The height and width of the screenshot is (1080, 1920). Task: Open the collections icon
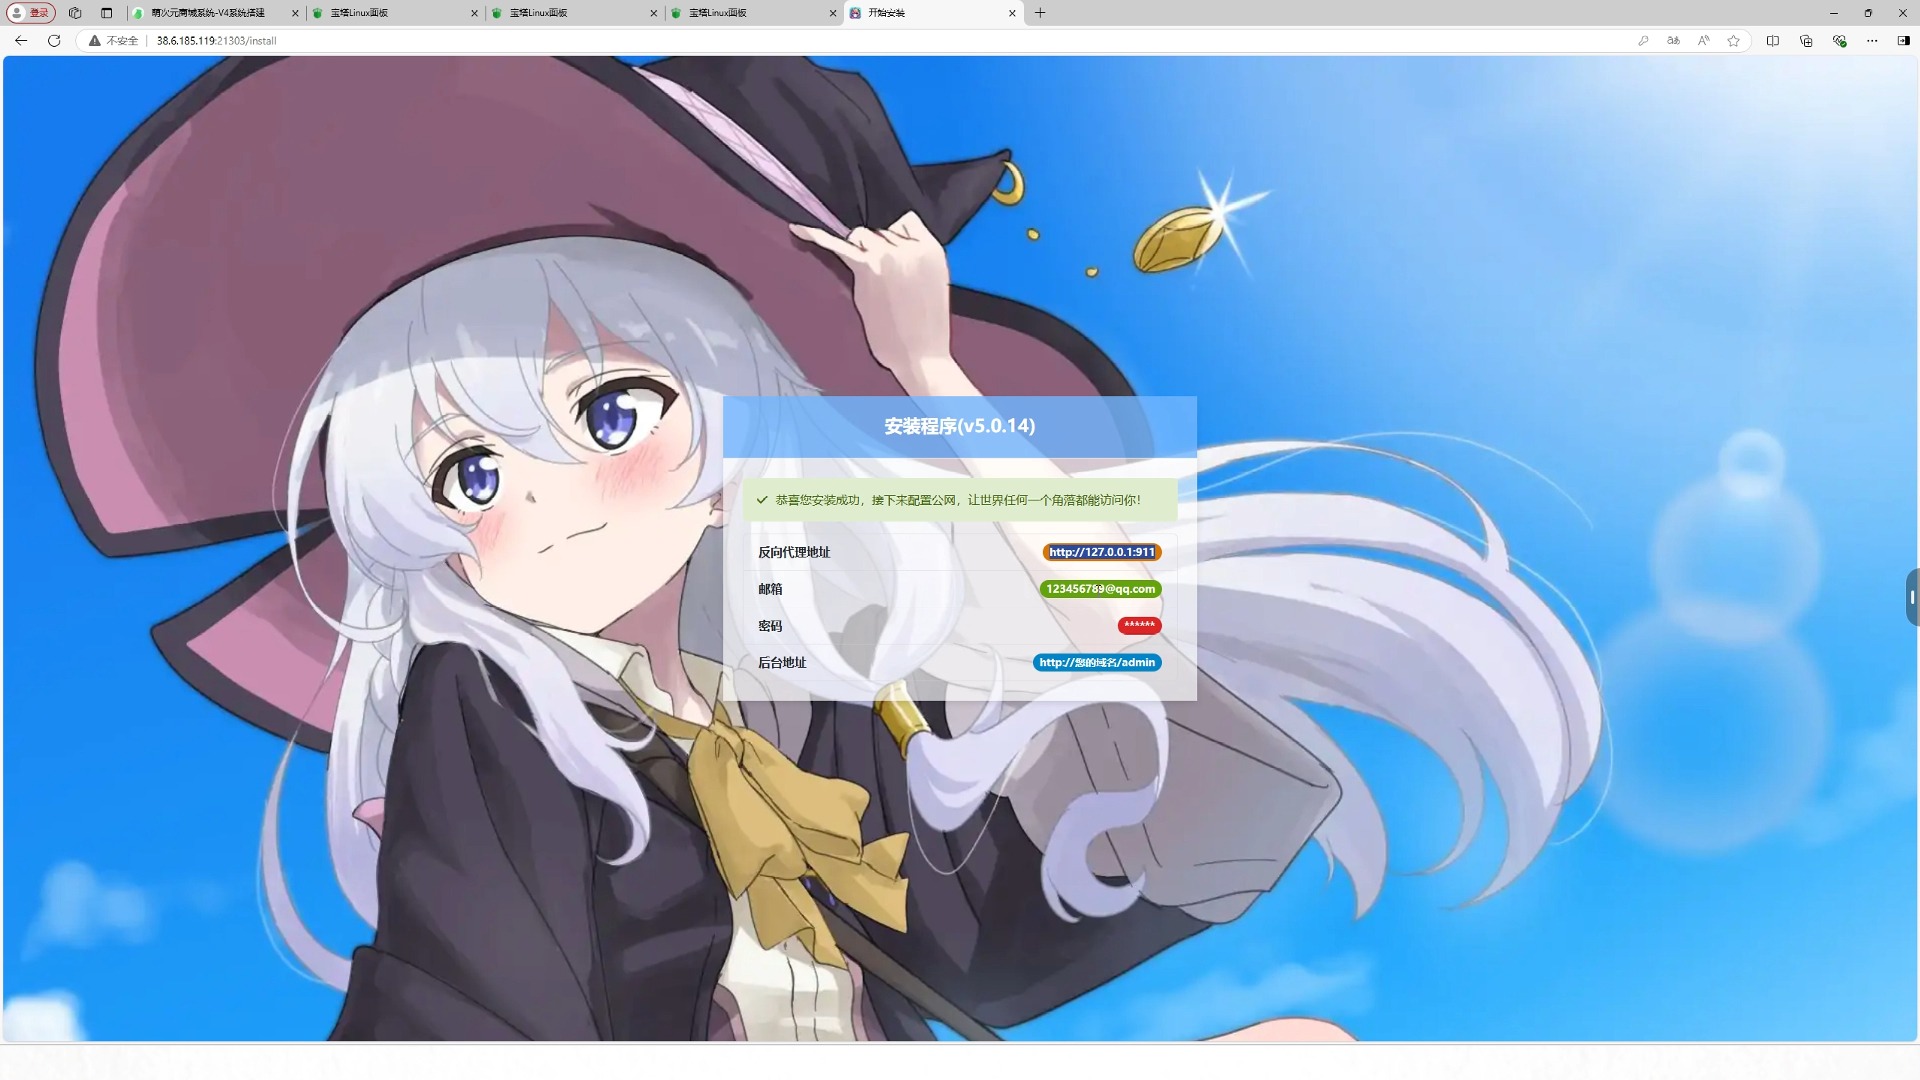(x=1806, y=41)
